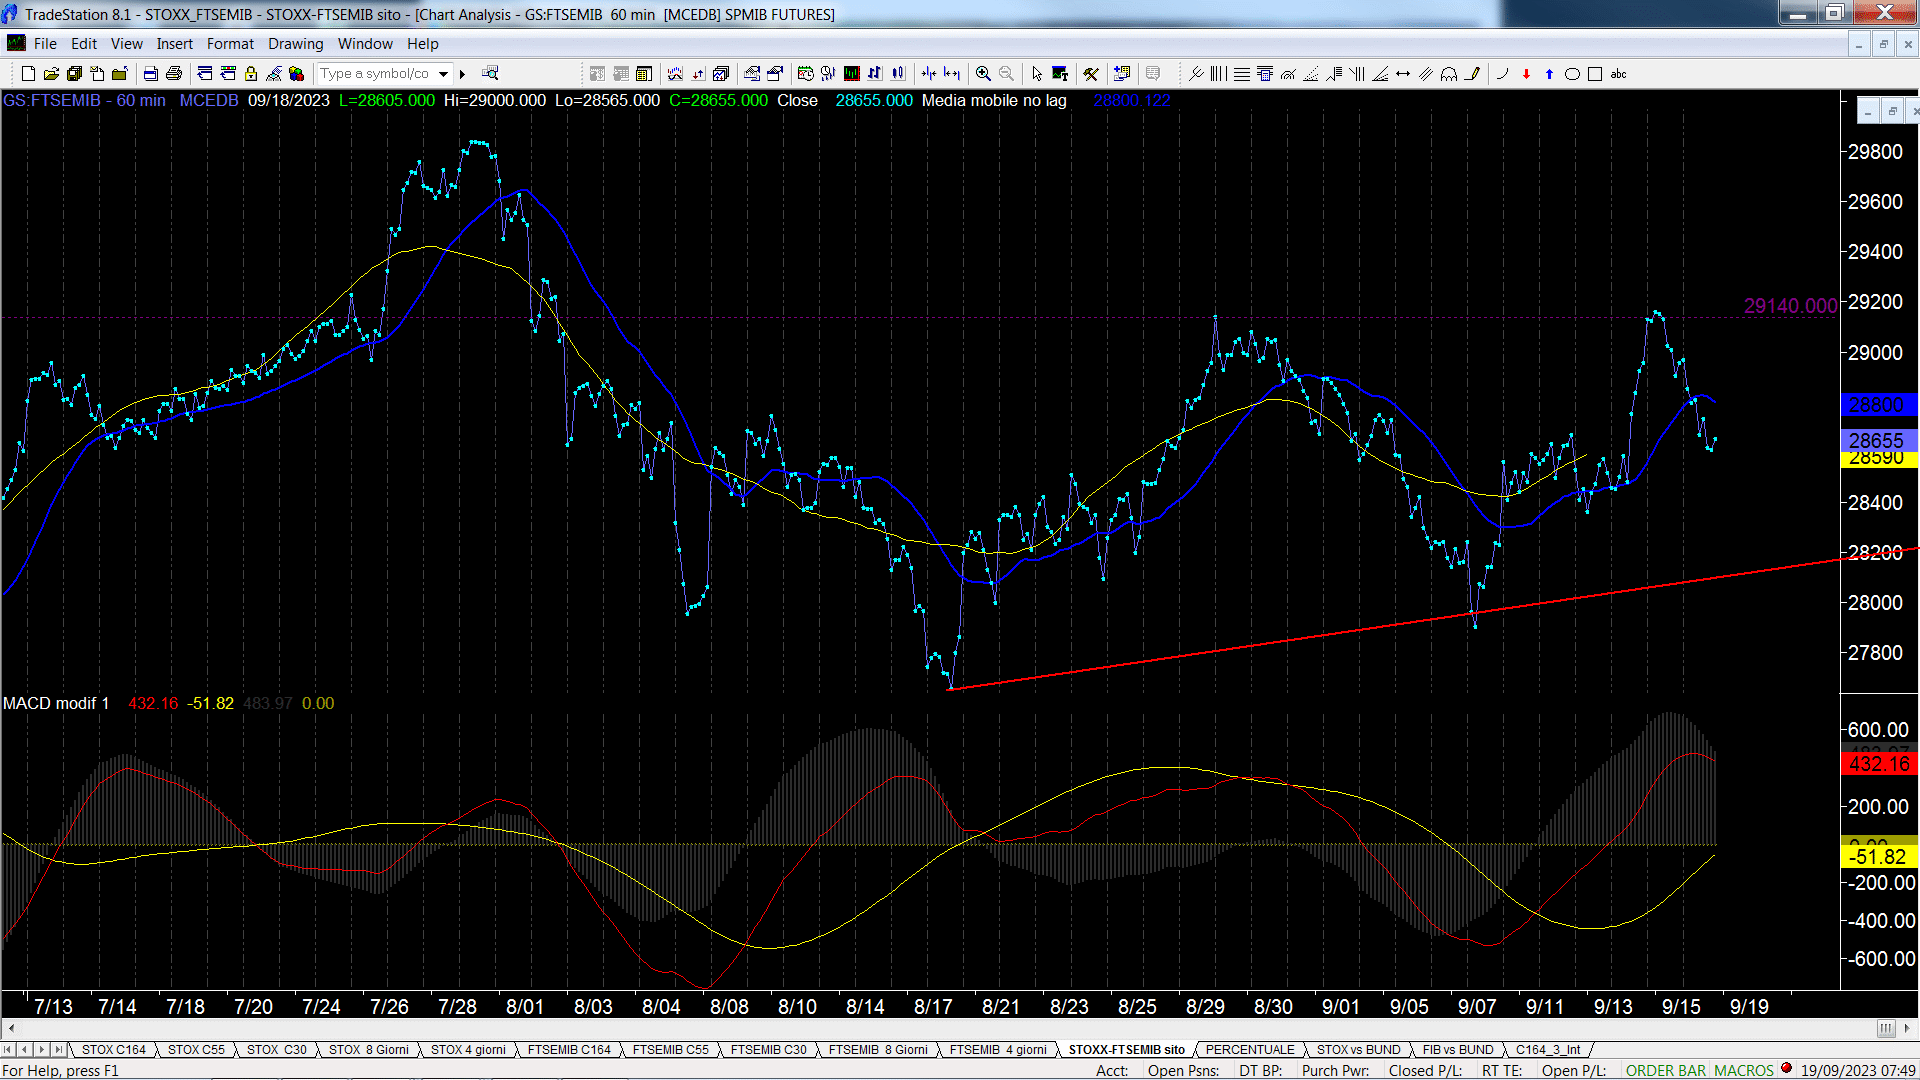Open the symbol entry dropdown arrow

tap(443, 74)
